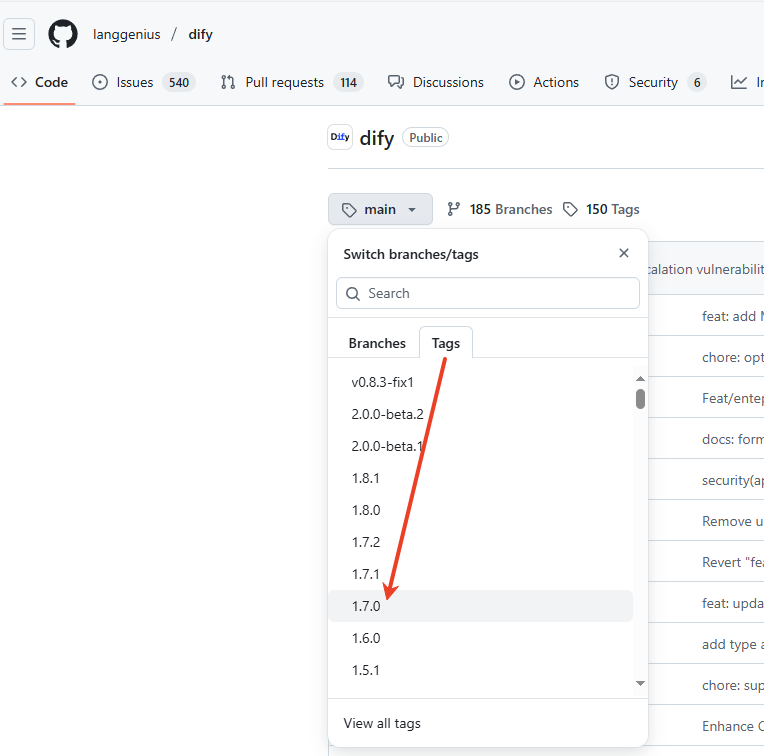Click the tag list scrollbar thumb

640,399
